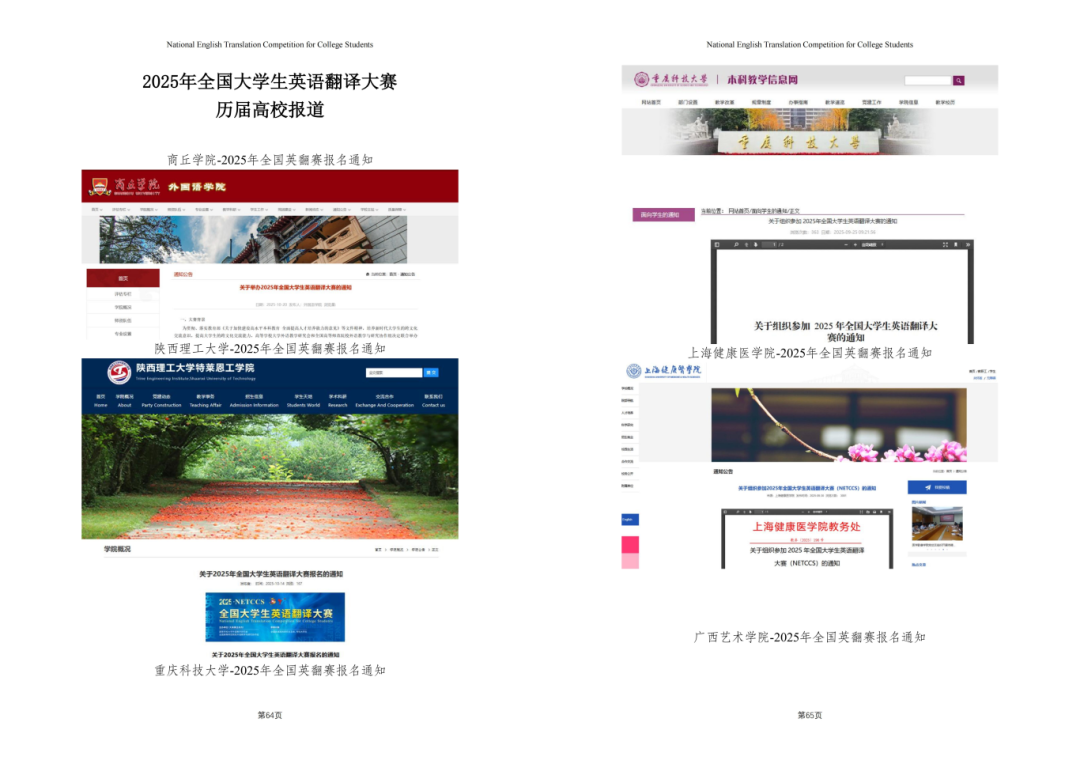Viewport: 1080px width, 764px height.
Task: Click the search input field on Shaanxi site
Action: pyautogui.click(x=394, y=372)
